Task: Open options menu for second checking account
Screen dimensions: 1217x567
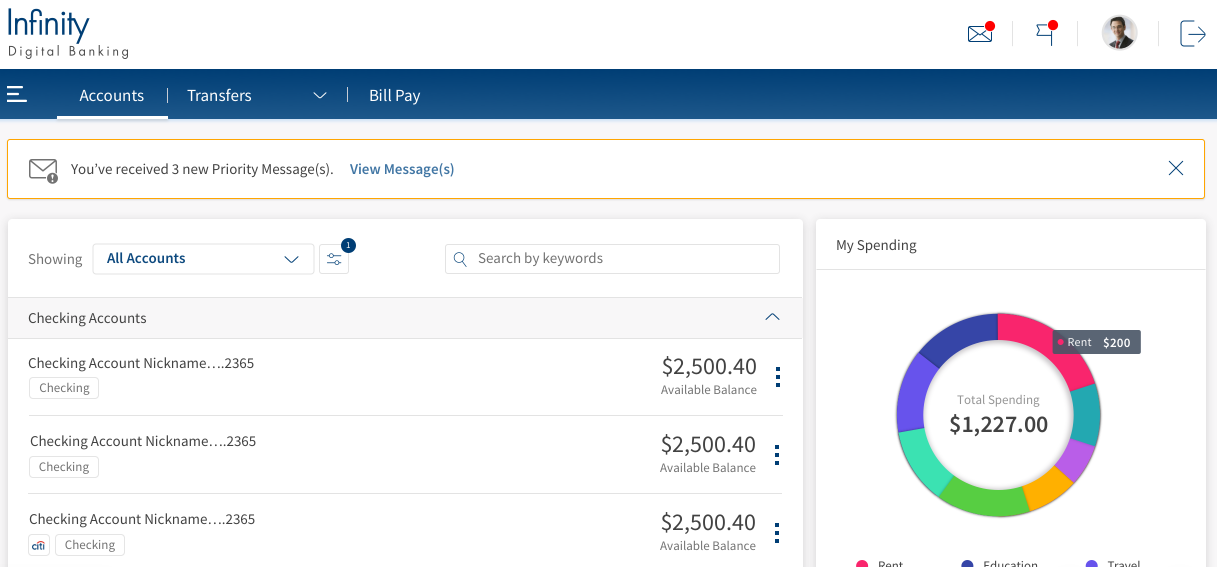Action: [777, 455]
